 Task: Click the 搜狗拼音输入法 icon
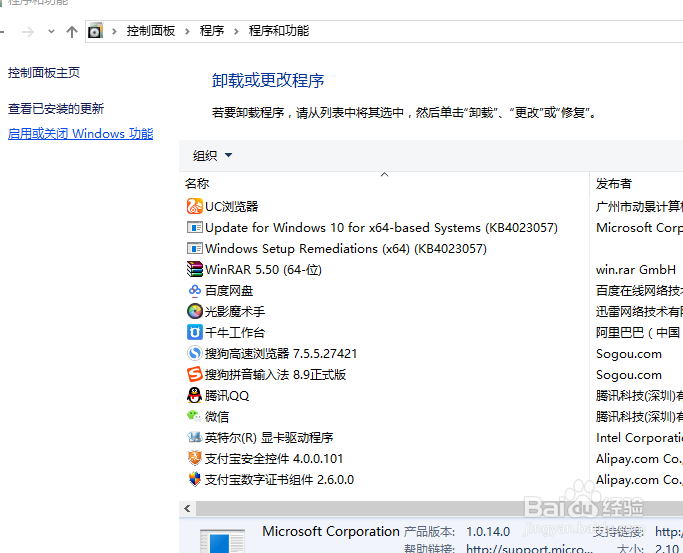point(195,374)
